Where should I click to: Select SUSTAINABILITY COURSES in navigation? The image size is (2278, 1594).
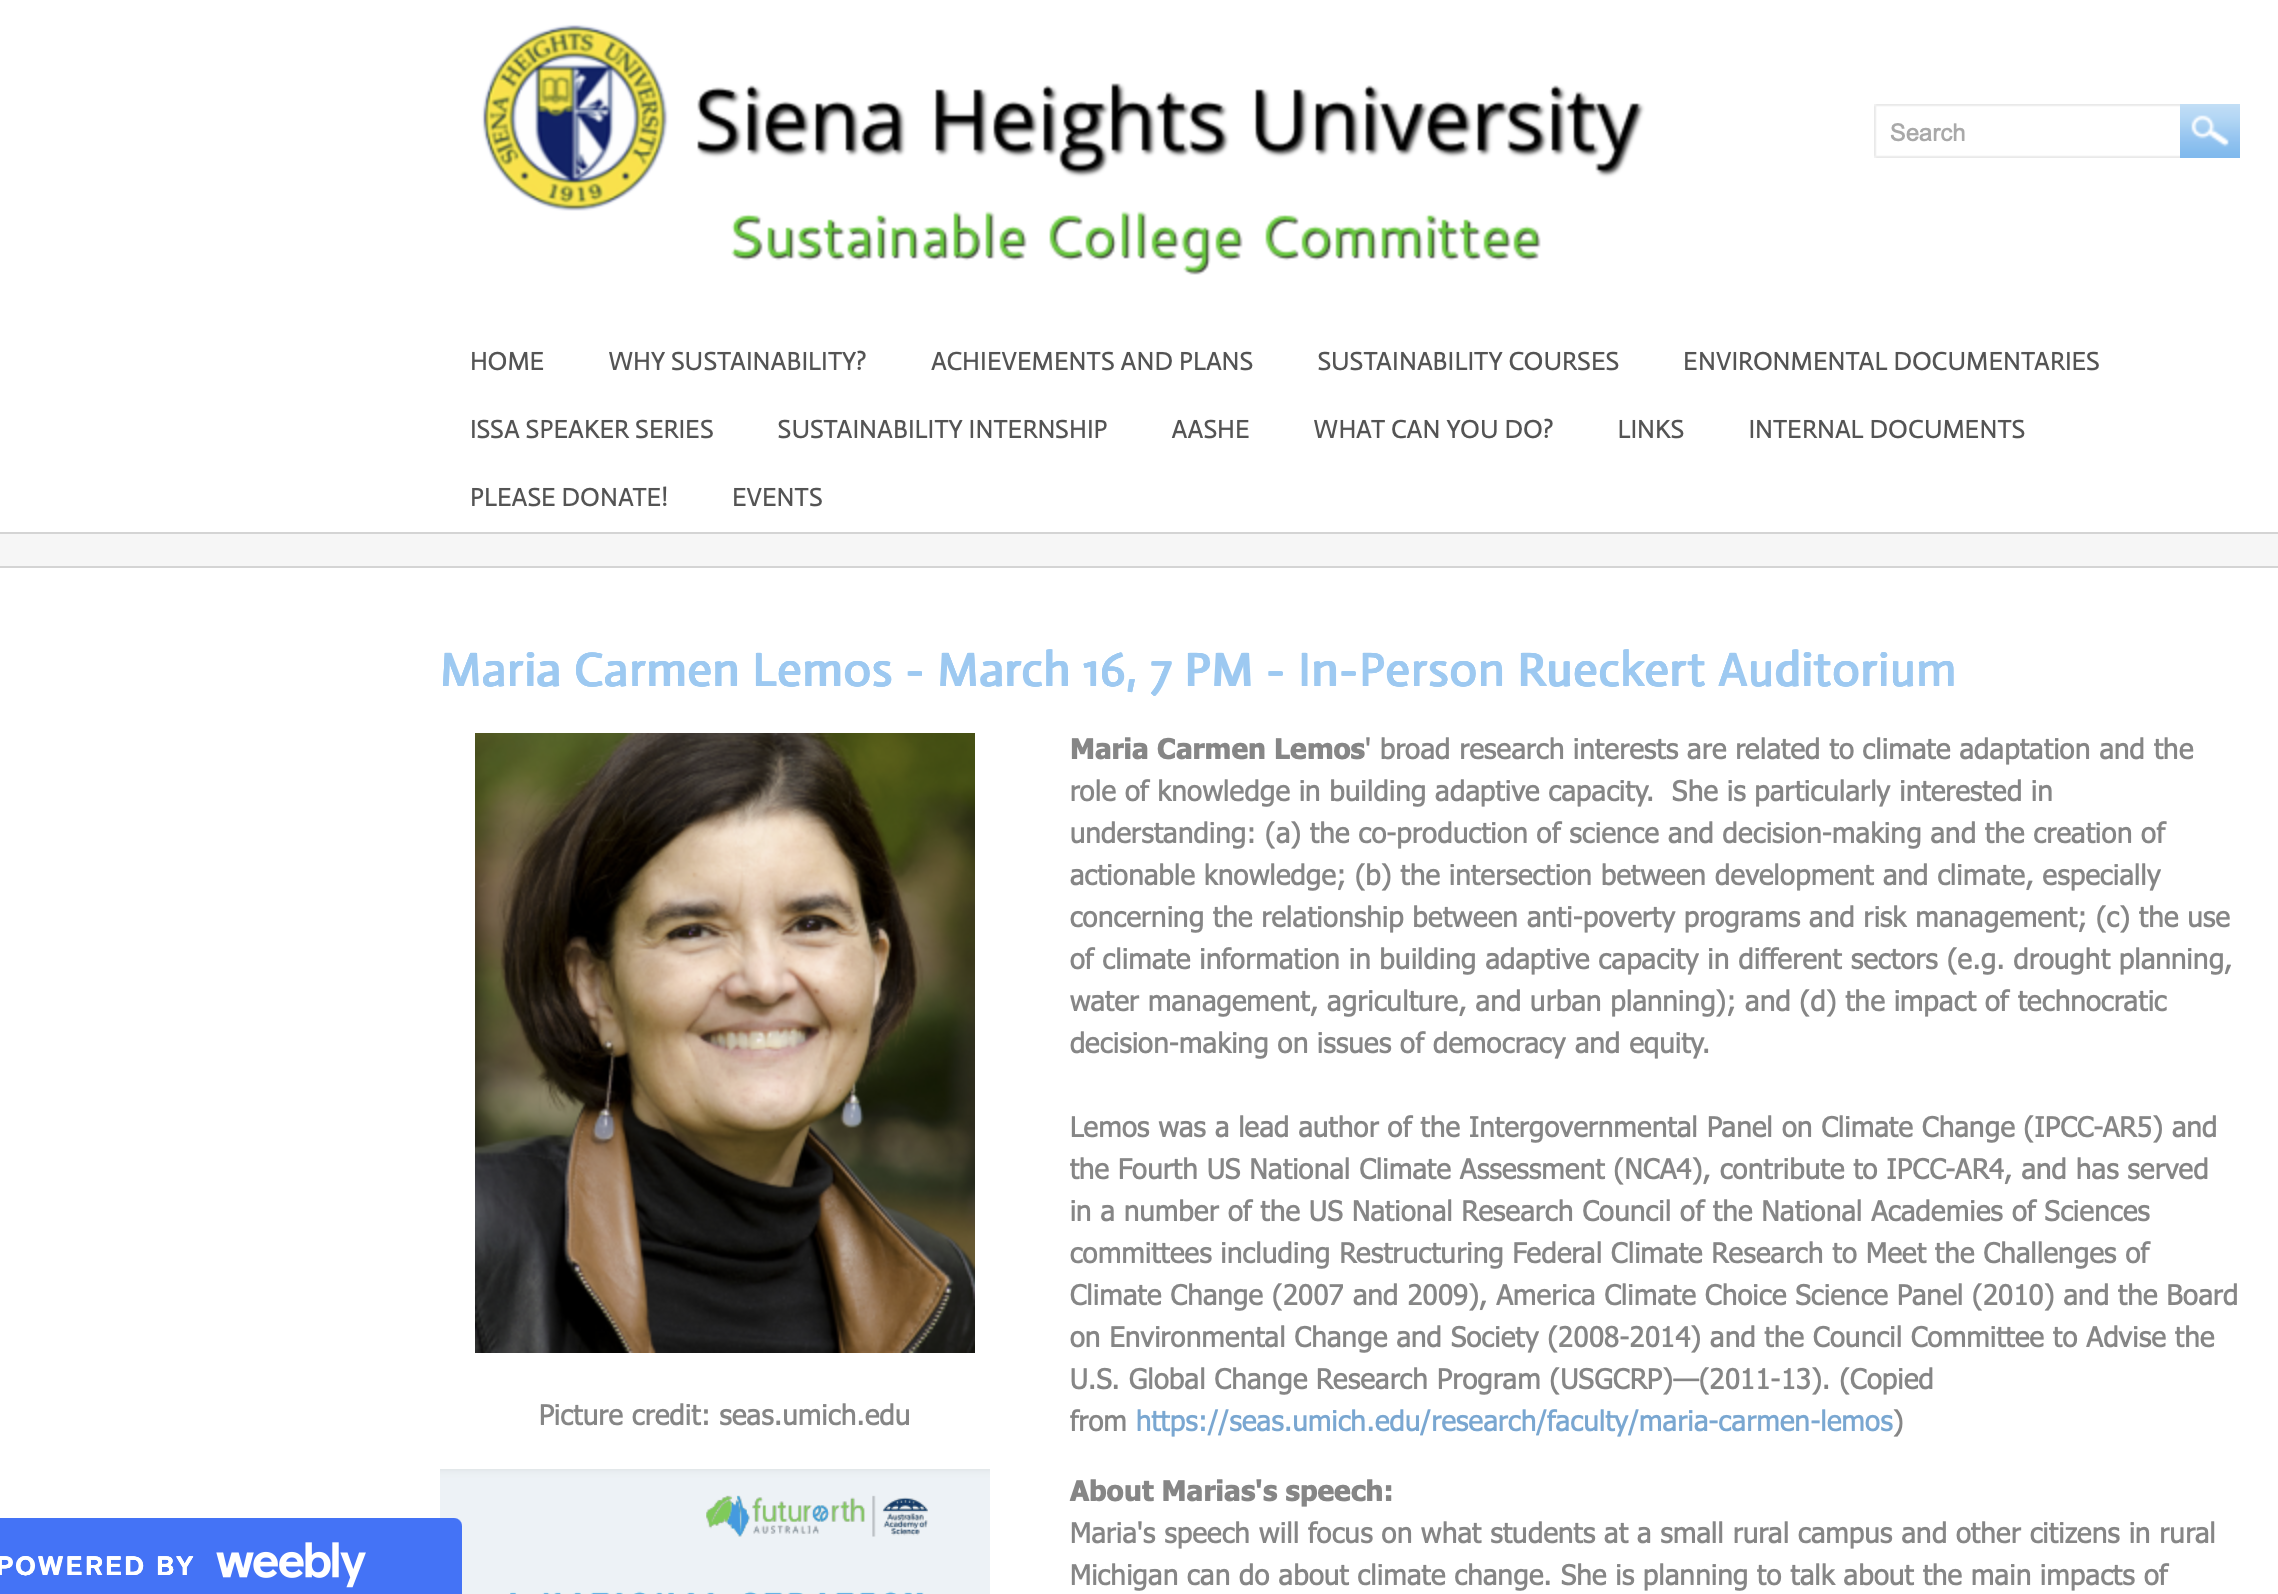[1467, 361]
